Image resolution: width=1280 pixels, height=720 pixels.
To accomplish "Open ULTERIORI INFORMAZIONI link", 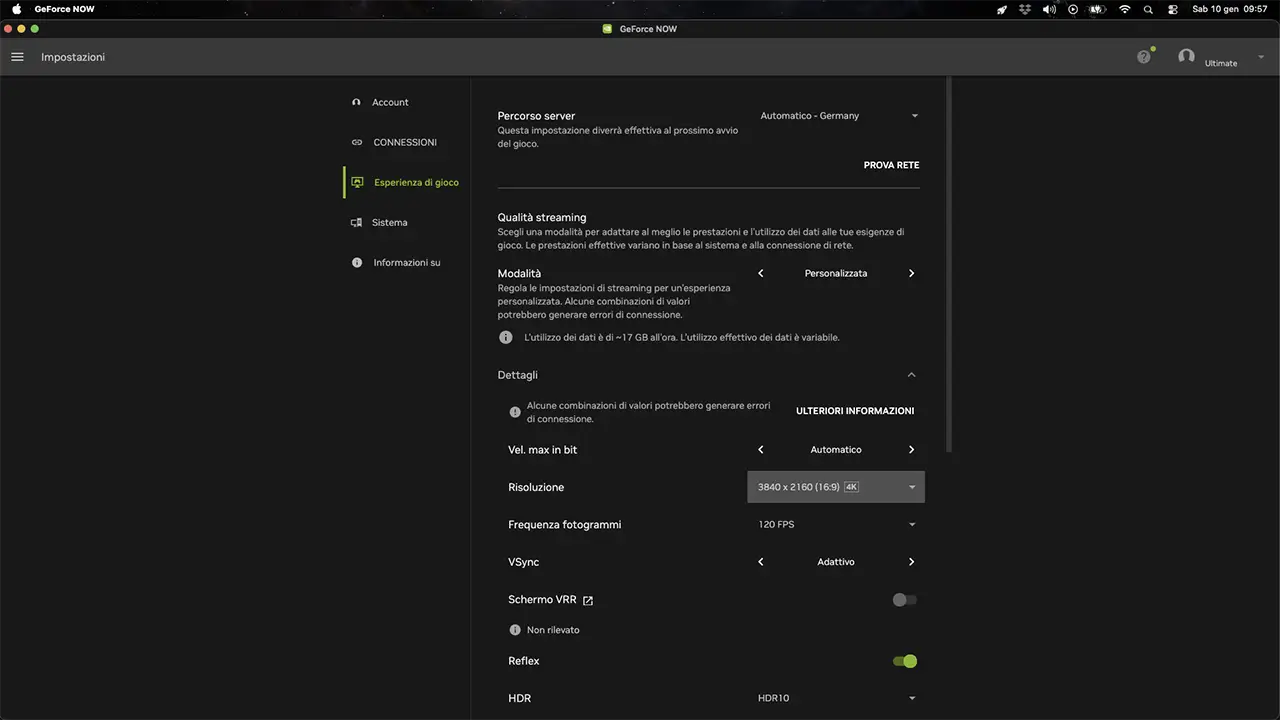I will (854, 411).
